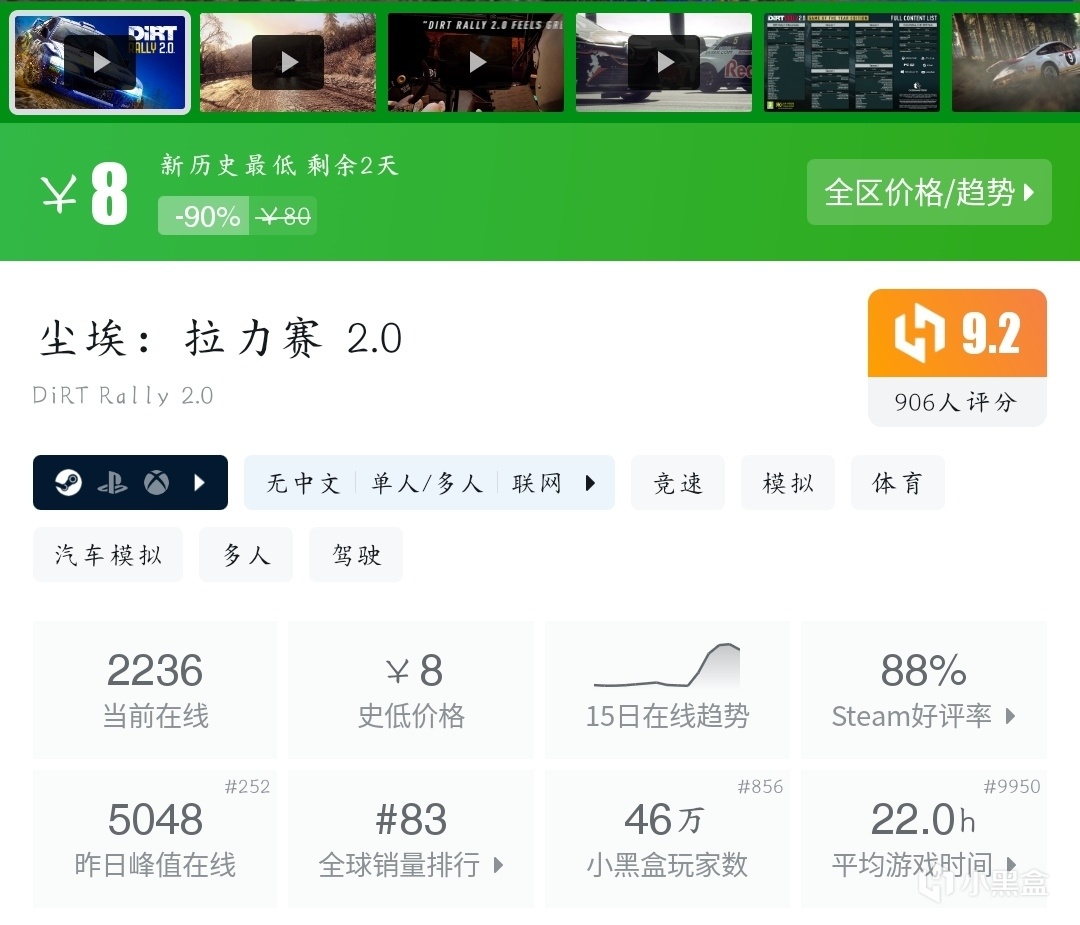Expand the platforms list arrow
This screenshot has width=1080, height=925.
(199, 483)
